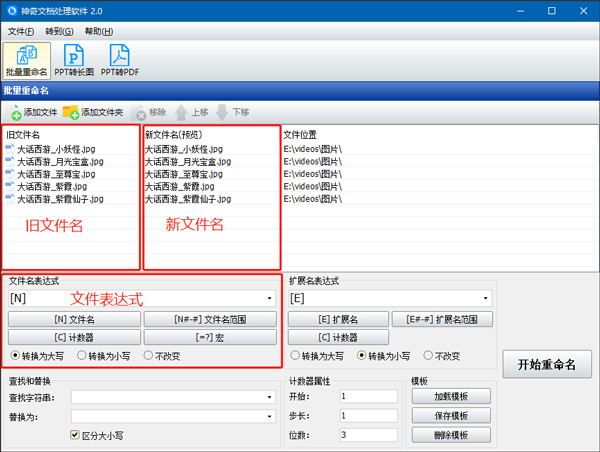Open the 转到(G) menu
This screenshot has height=452, width=600.
click(x=59, y=31)
